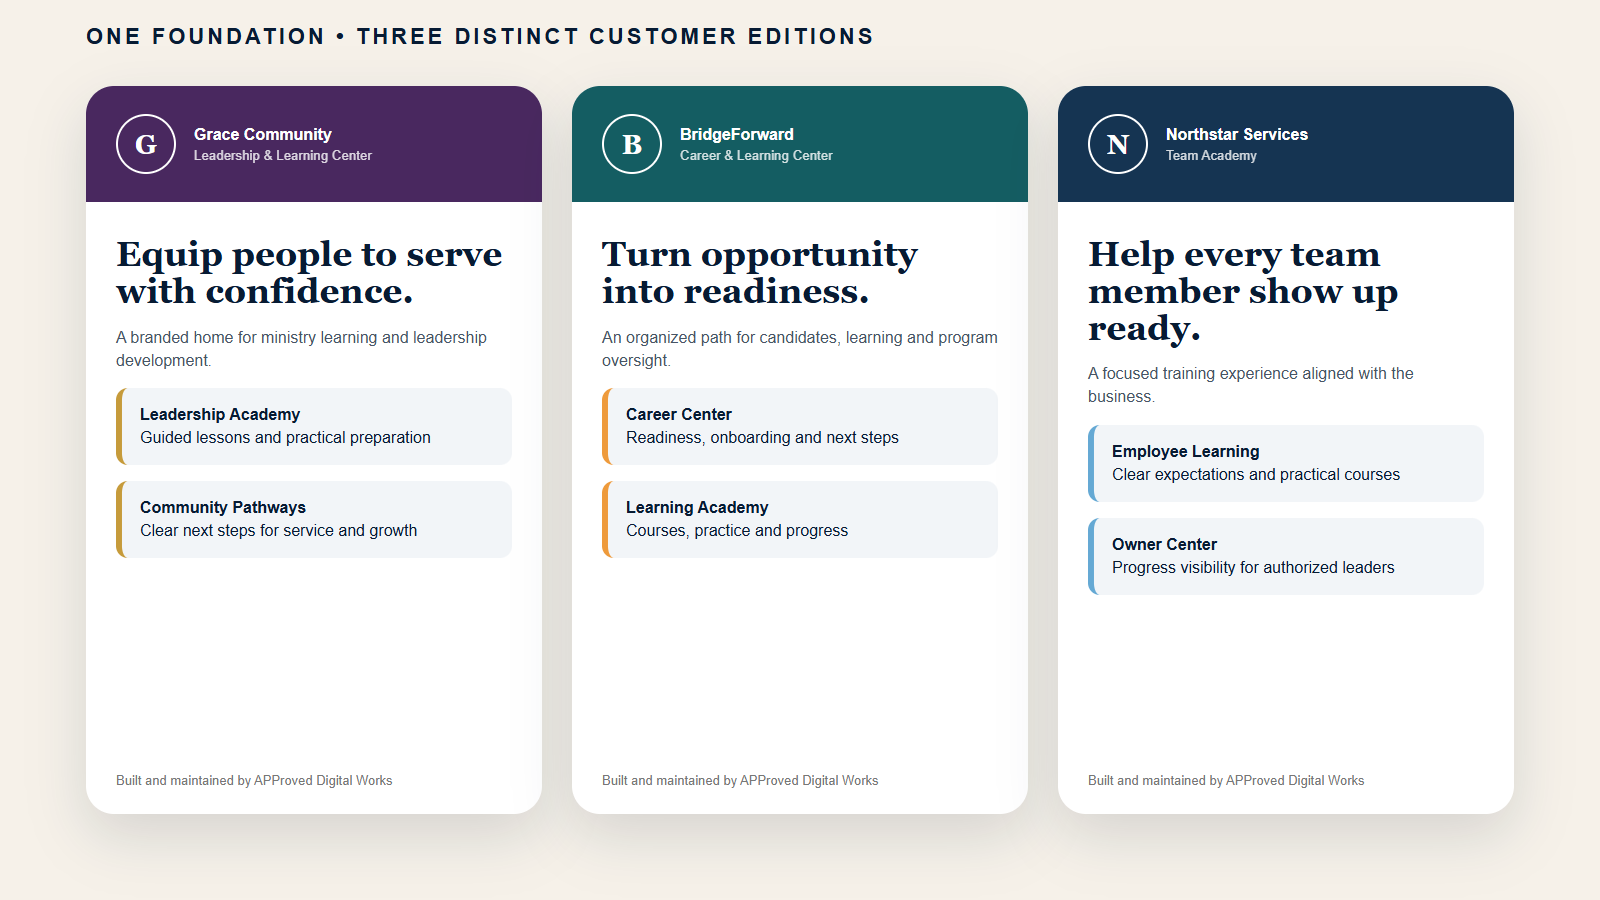Screen dimensions: 1600x900
Task: Click headline 'Equip people to serve with confidence.'
Action: pyautogui.click(x=309, y=272)
